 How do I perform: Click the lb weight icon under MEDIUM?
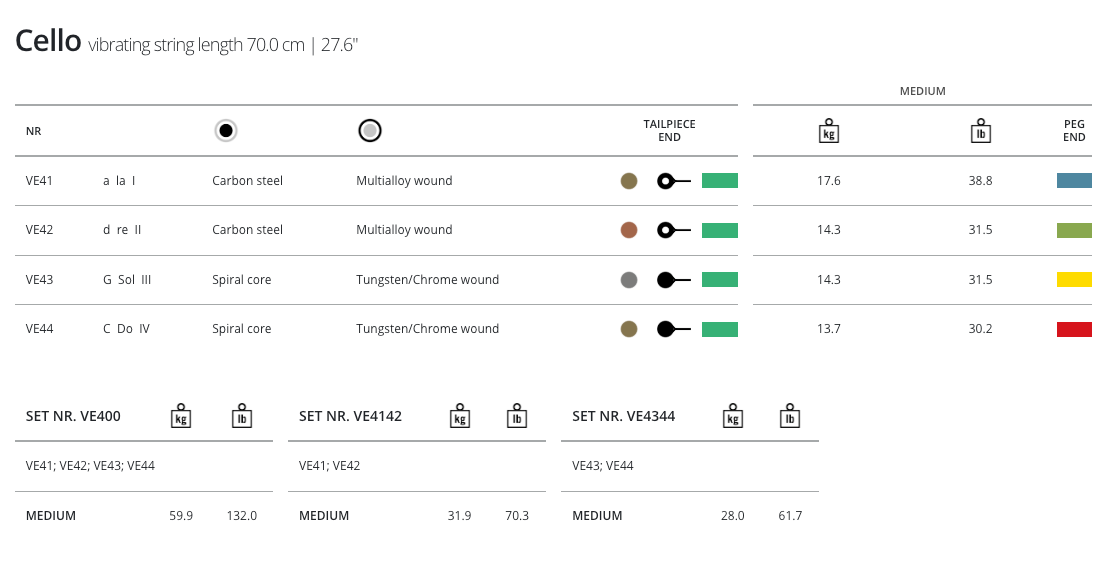pos(980,131)
